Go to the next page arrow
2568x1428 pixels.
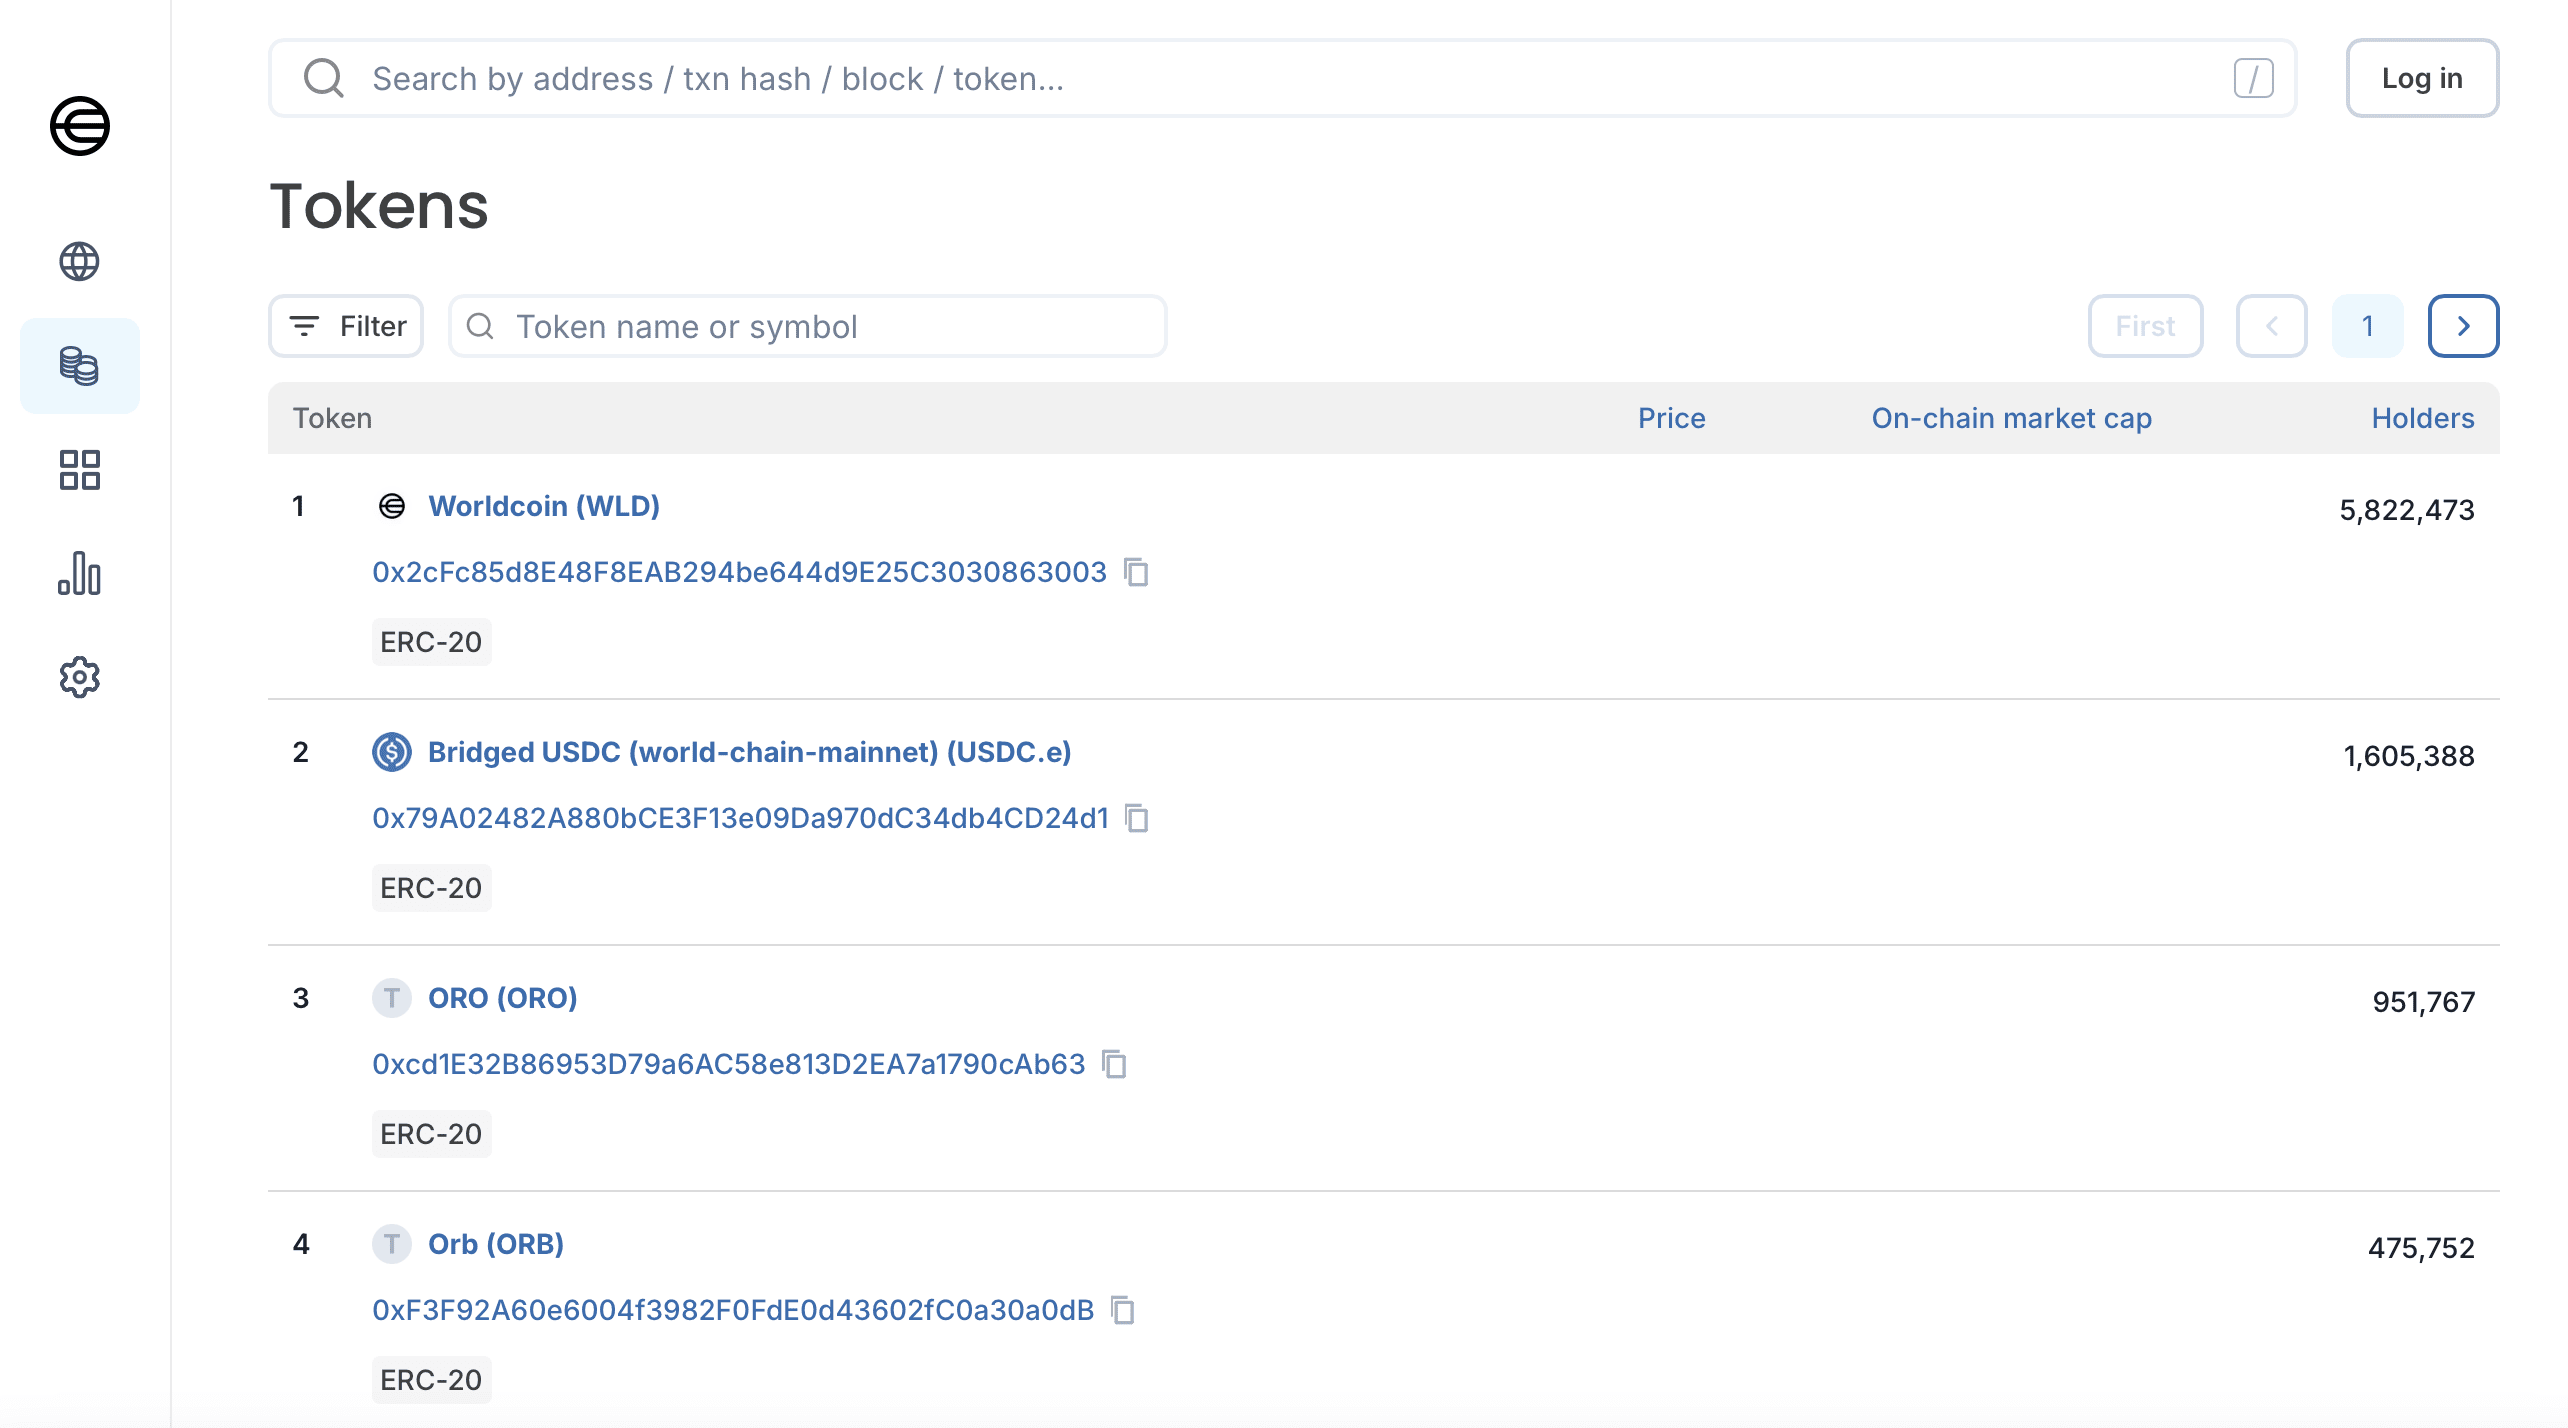pos(2464,326)
